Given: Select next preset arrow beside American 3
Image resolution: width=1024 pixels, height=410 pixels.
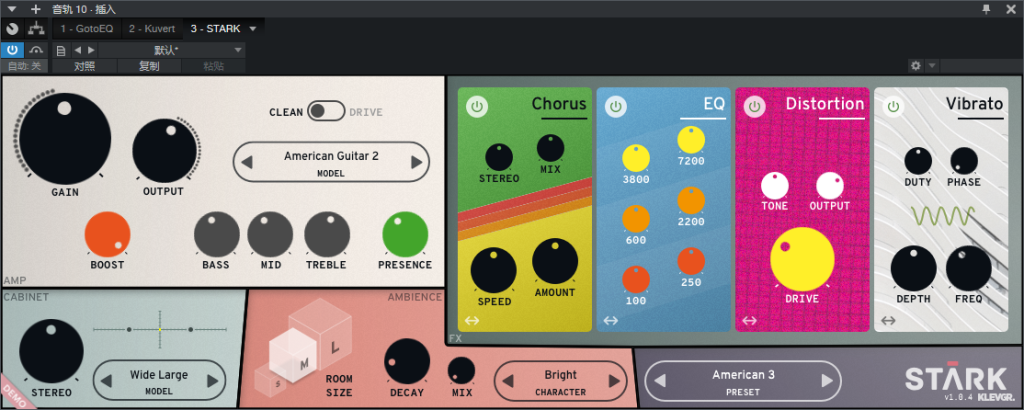Looking at the screenshot, I should [x=827, y=381].
